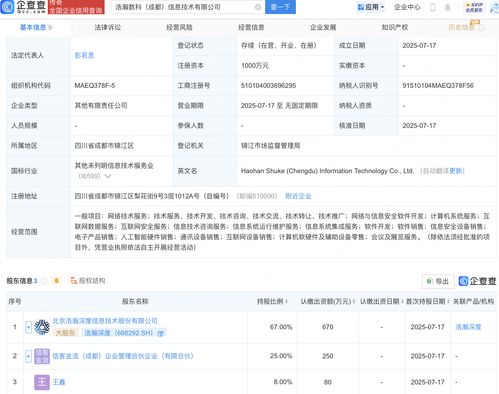Switch to 基本信息 tab
Image resolution: width=499 pixels, height=394 pixels.
pos(36,27)
